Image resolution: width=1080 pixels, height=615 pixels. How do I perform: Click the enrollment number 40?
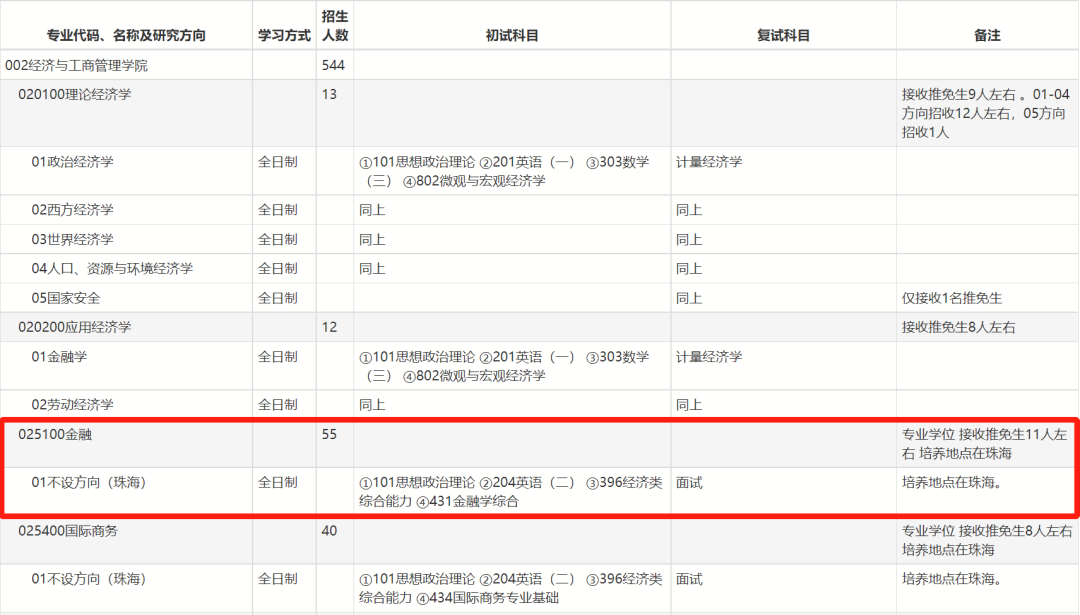(329, 531)
